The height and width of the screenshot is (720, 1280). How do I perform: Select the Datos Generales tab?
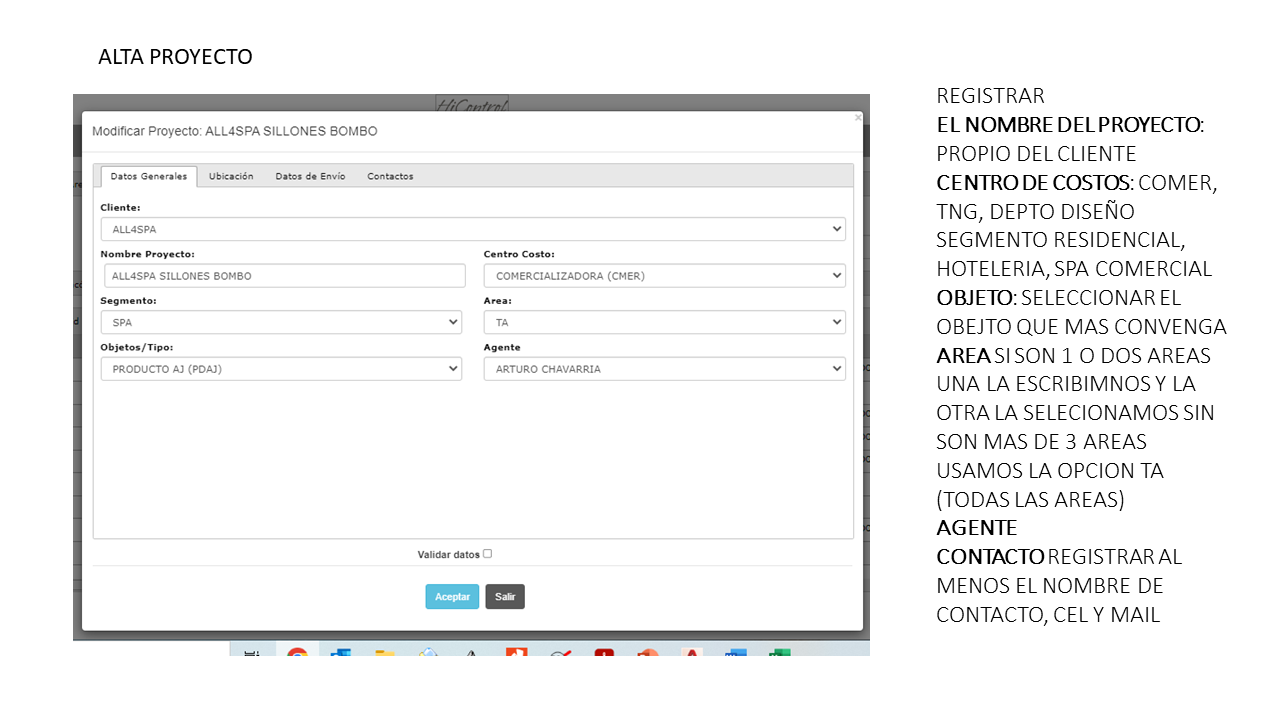click(148, 176)
